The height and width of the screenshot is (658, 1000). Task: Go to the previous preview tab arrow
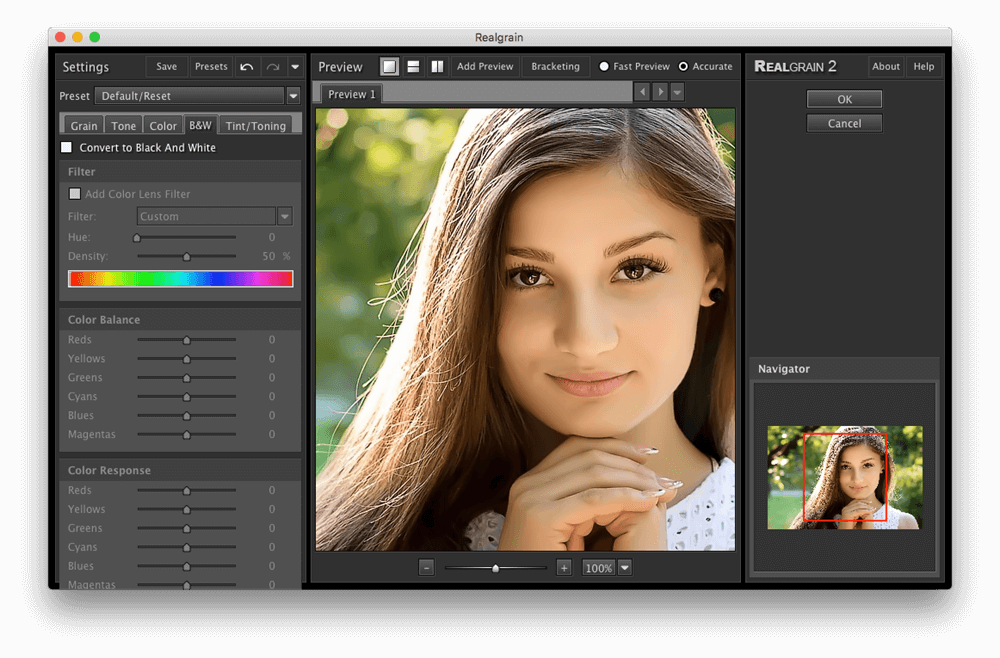(642, 92)
